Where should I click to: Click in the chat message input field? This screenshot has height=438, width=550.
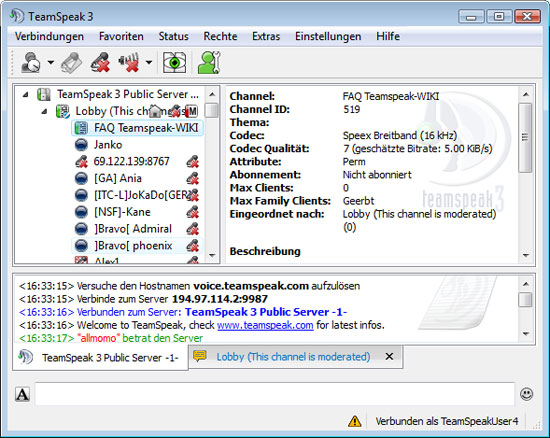(275, 394)
